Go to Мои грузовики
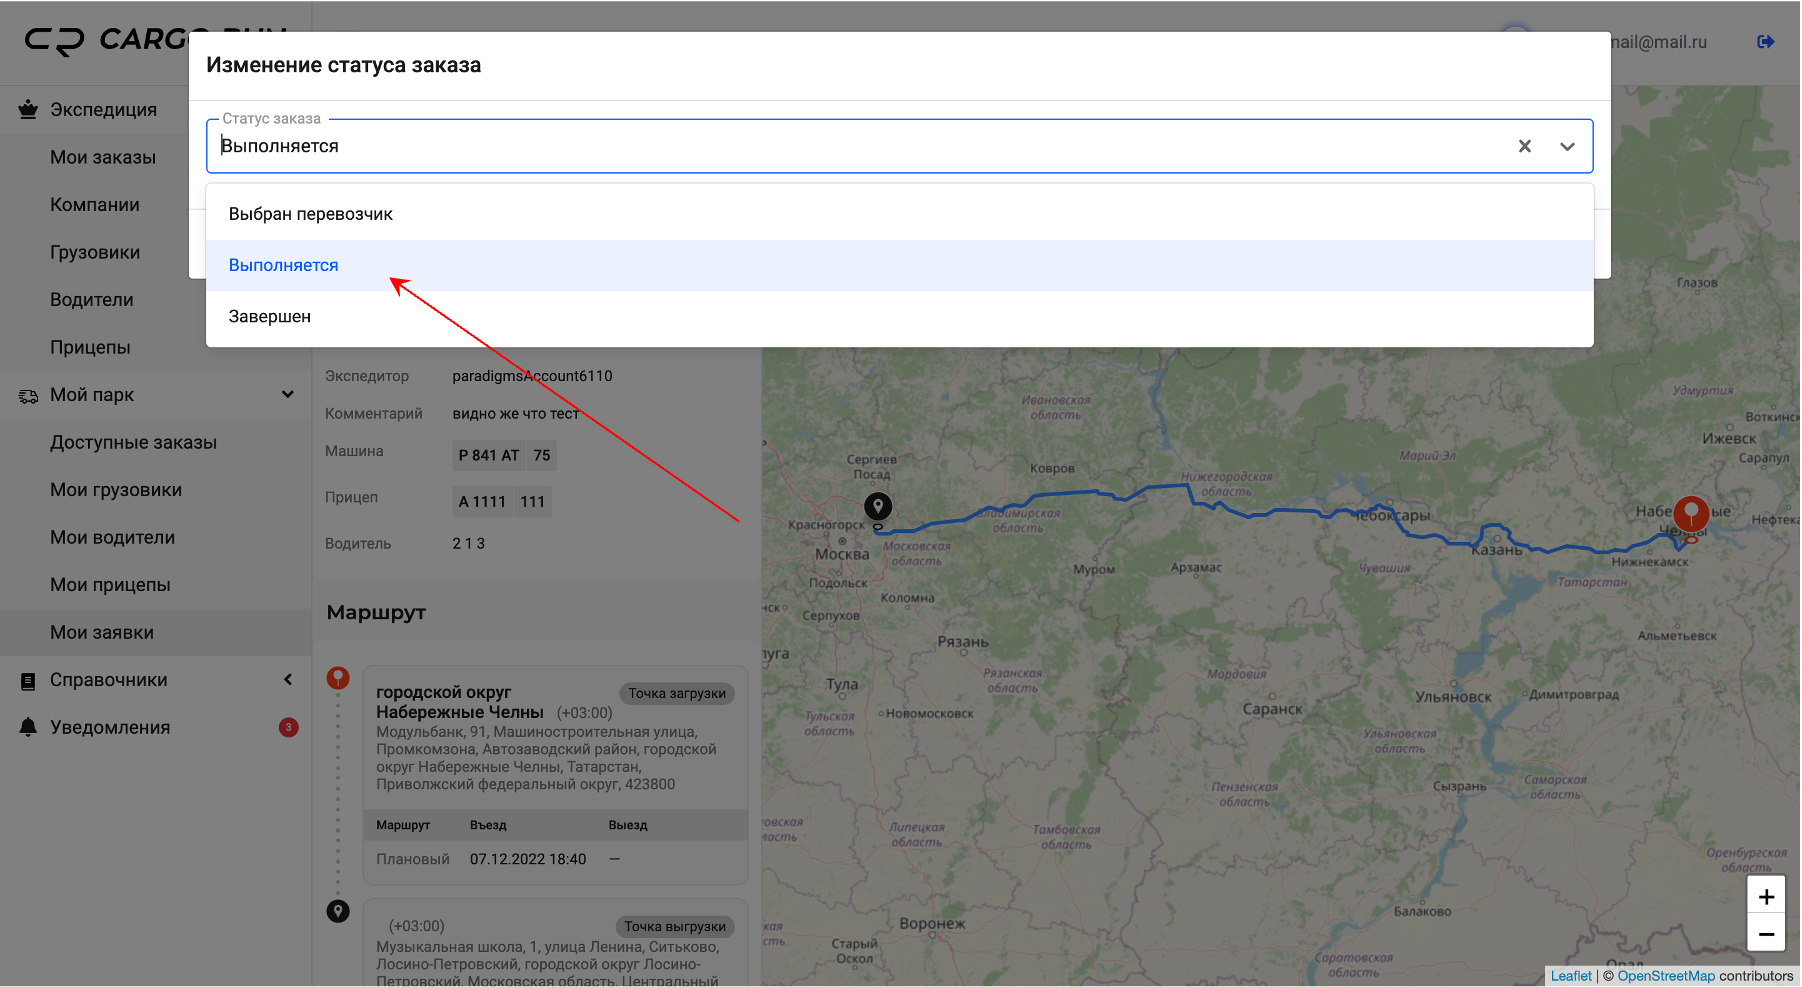This screenshot has height=987, width=1802. (116, 489)
